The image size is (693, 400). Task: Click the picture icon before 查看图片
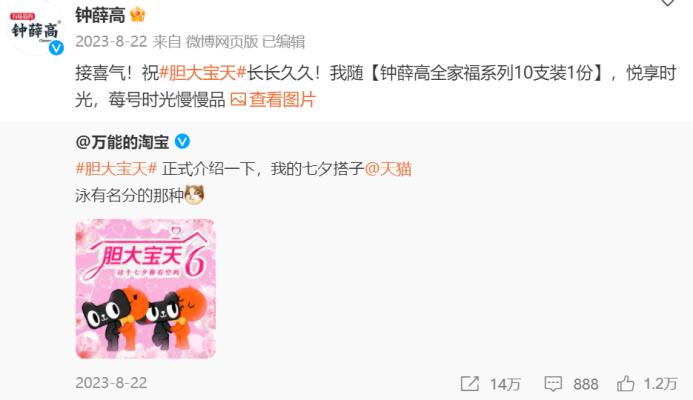[x=238, y=99]
